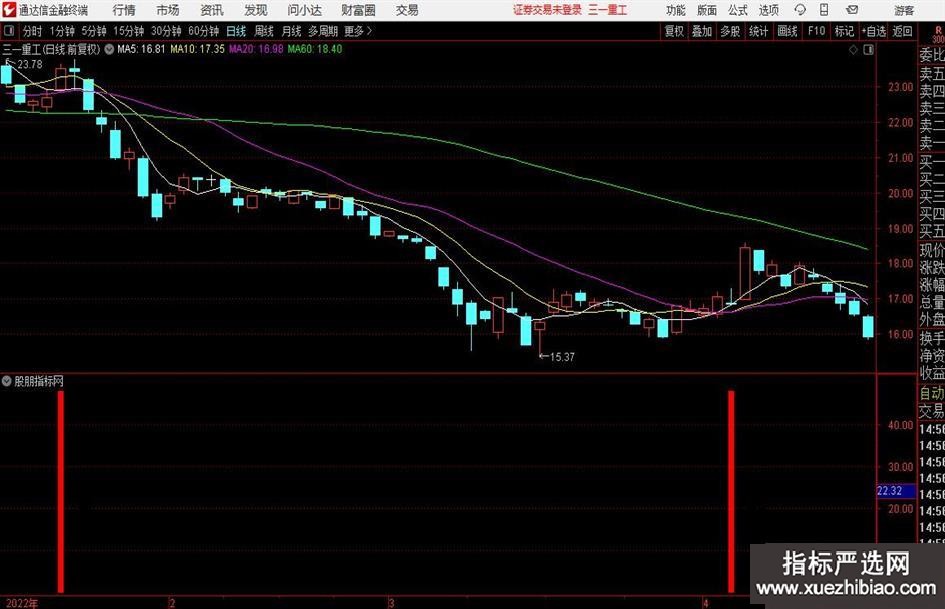
Task: Click the 统计 statistics button
Action: (x=758, y=31)
